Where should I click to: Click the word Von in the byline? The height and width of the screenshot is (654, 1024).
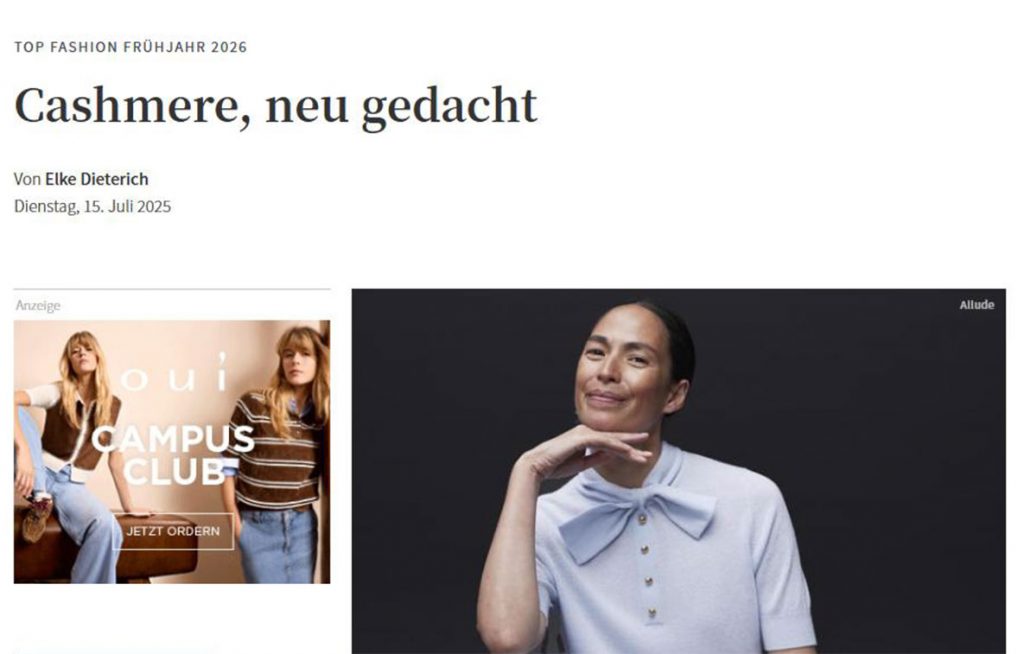click(x=27, y=179)
